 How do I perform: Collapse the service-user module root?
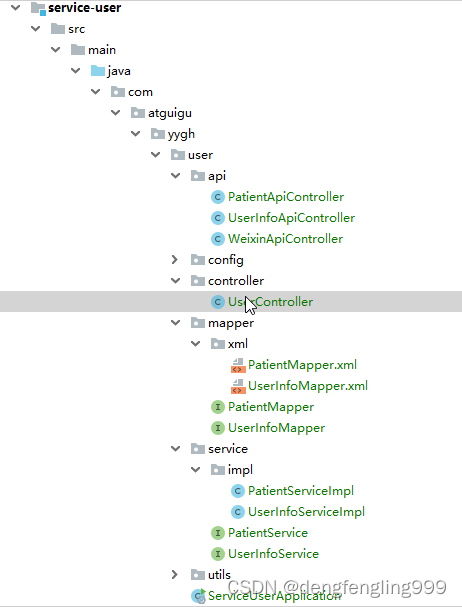[16, 8]
